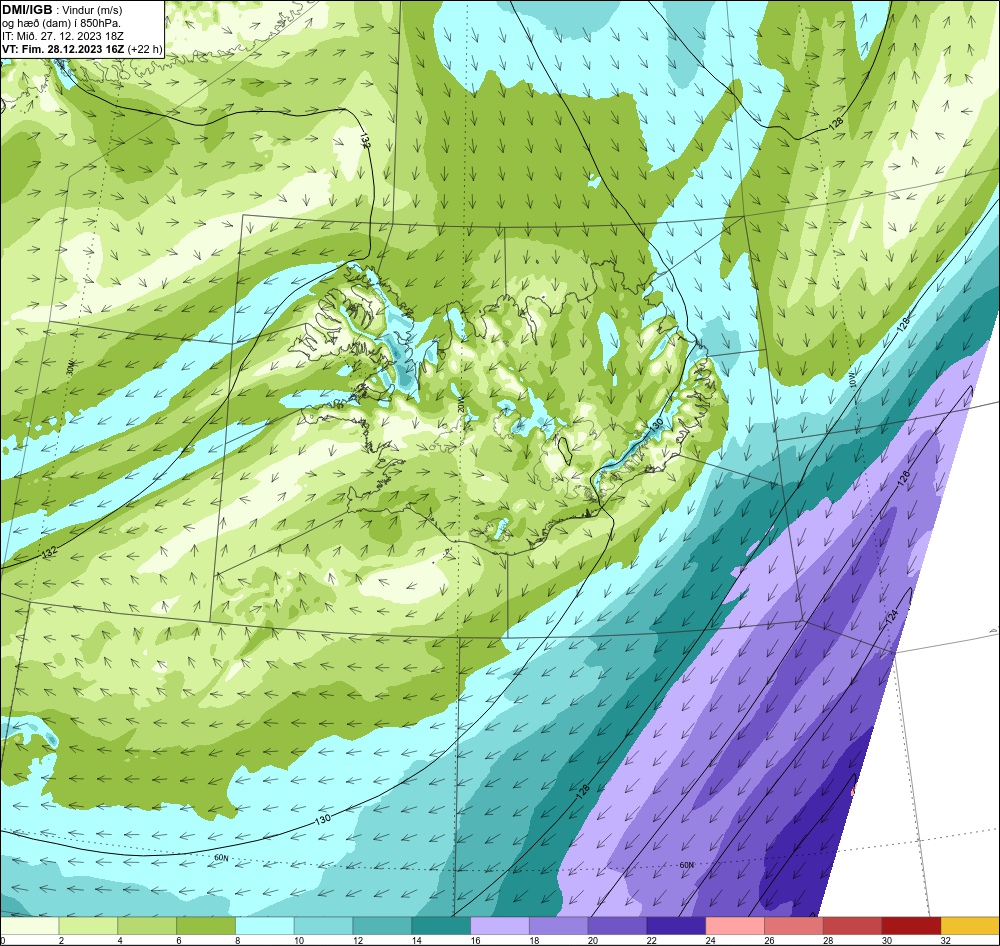Select the 'og hæð (dam) í 850hPa.' line
Image resolution: width=1000 pixels, height=946 pixels.
62,23
